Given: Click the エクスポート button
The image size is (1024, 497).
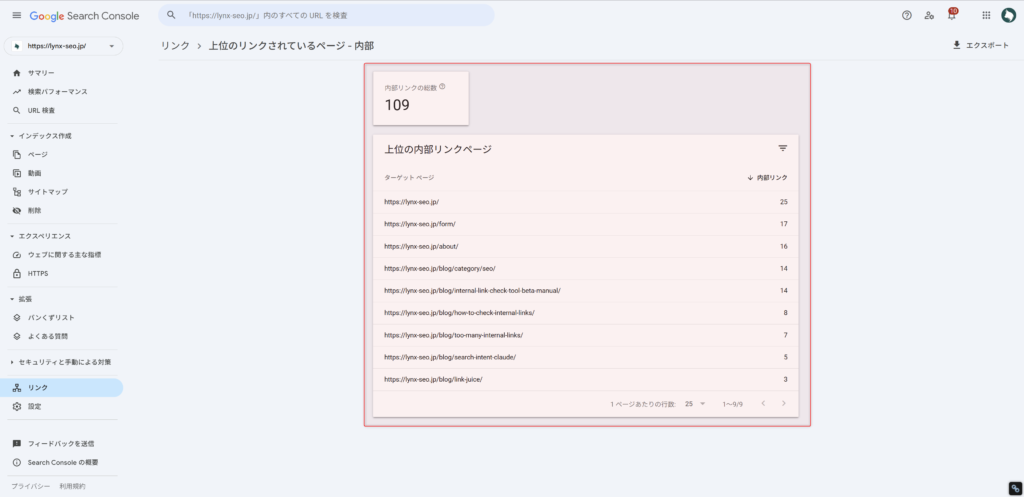Looking at the screenshot, I should coord(980,46).
